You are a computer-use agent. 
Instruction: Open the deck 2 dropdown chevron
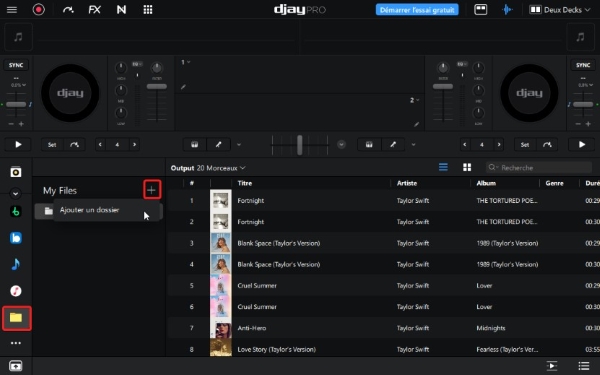point(417,100)
